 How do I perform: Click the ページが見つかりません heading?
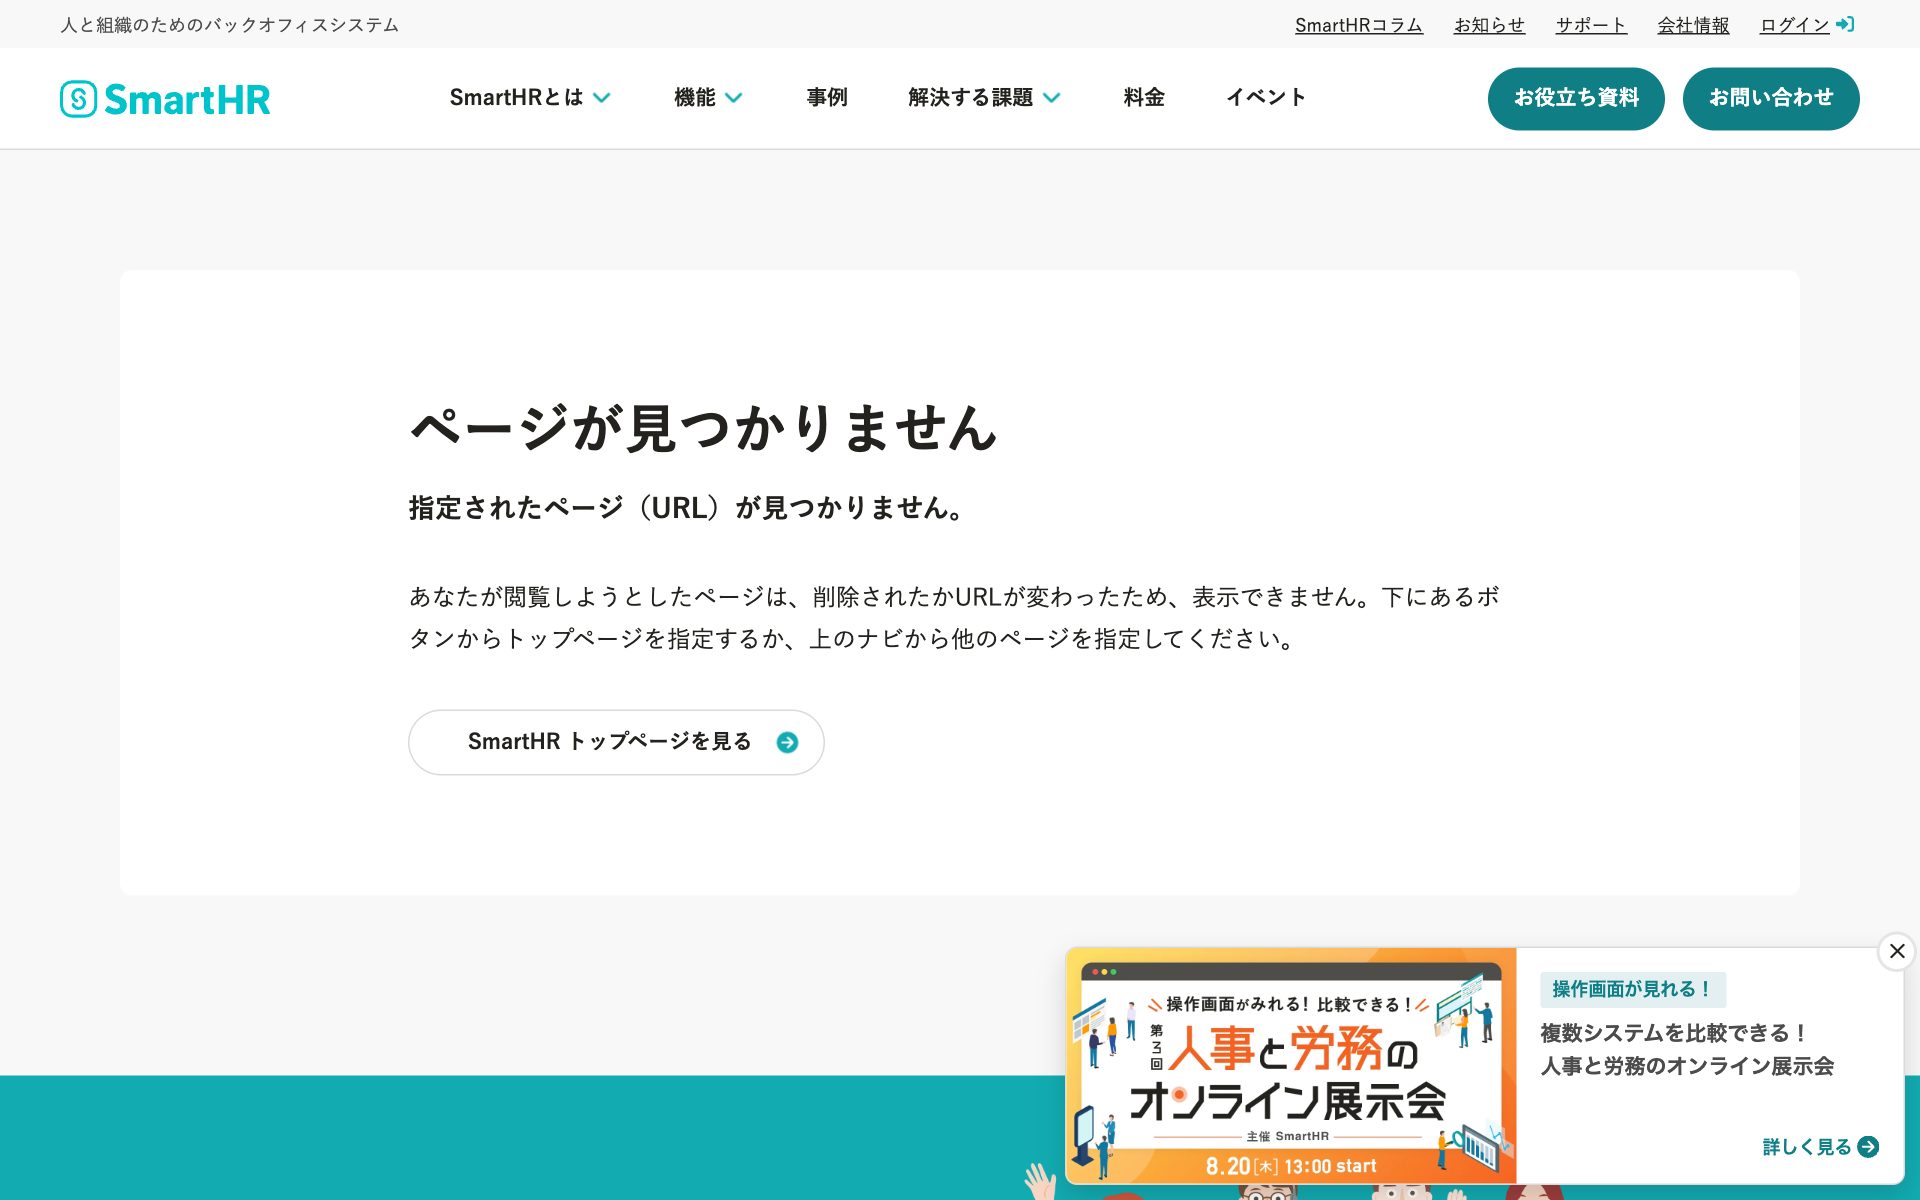pos(704,428)
